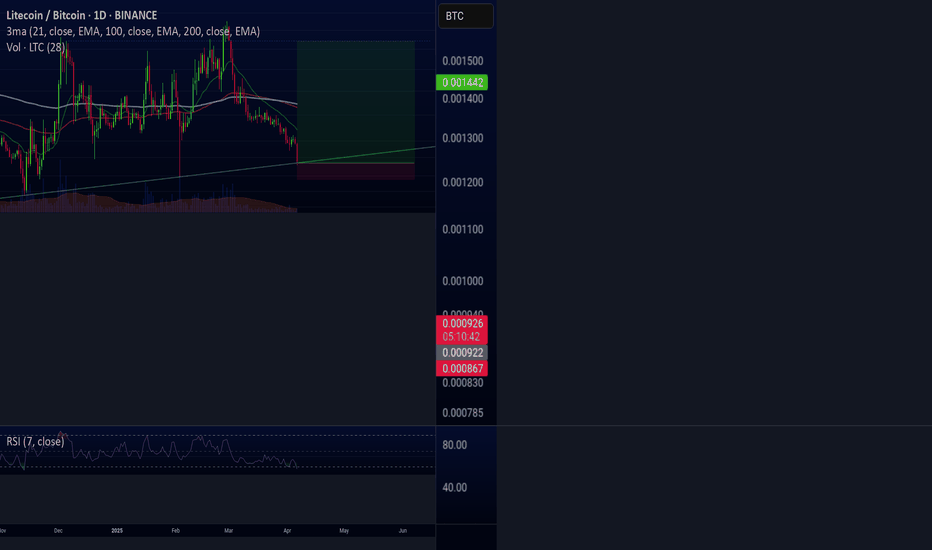
Task: Click the 2025 label on time axis
Action: 117,530
